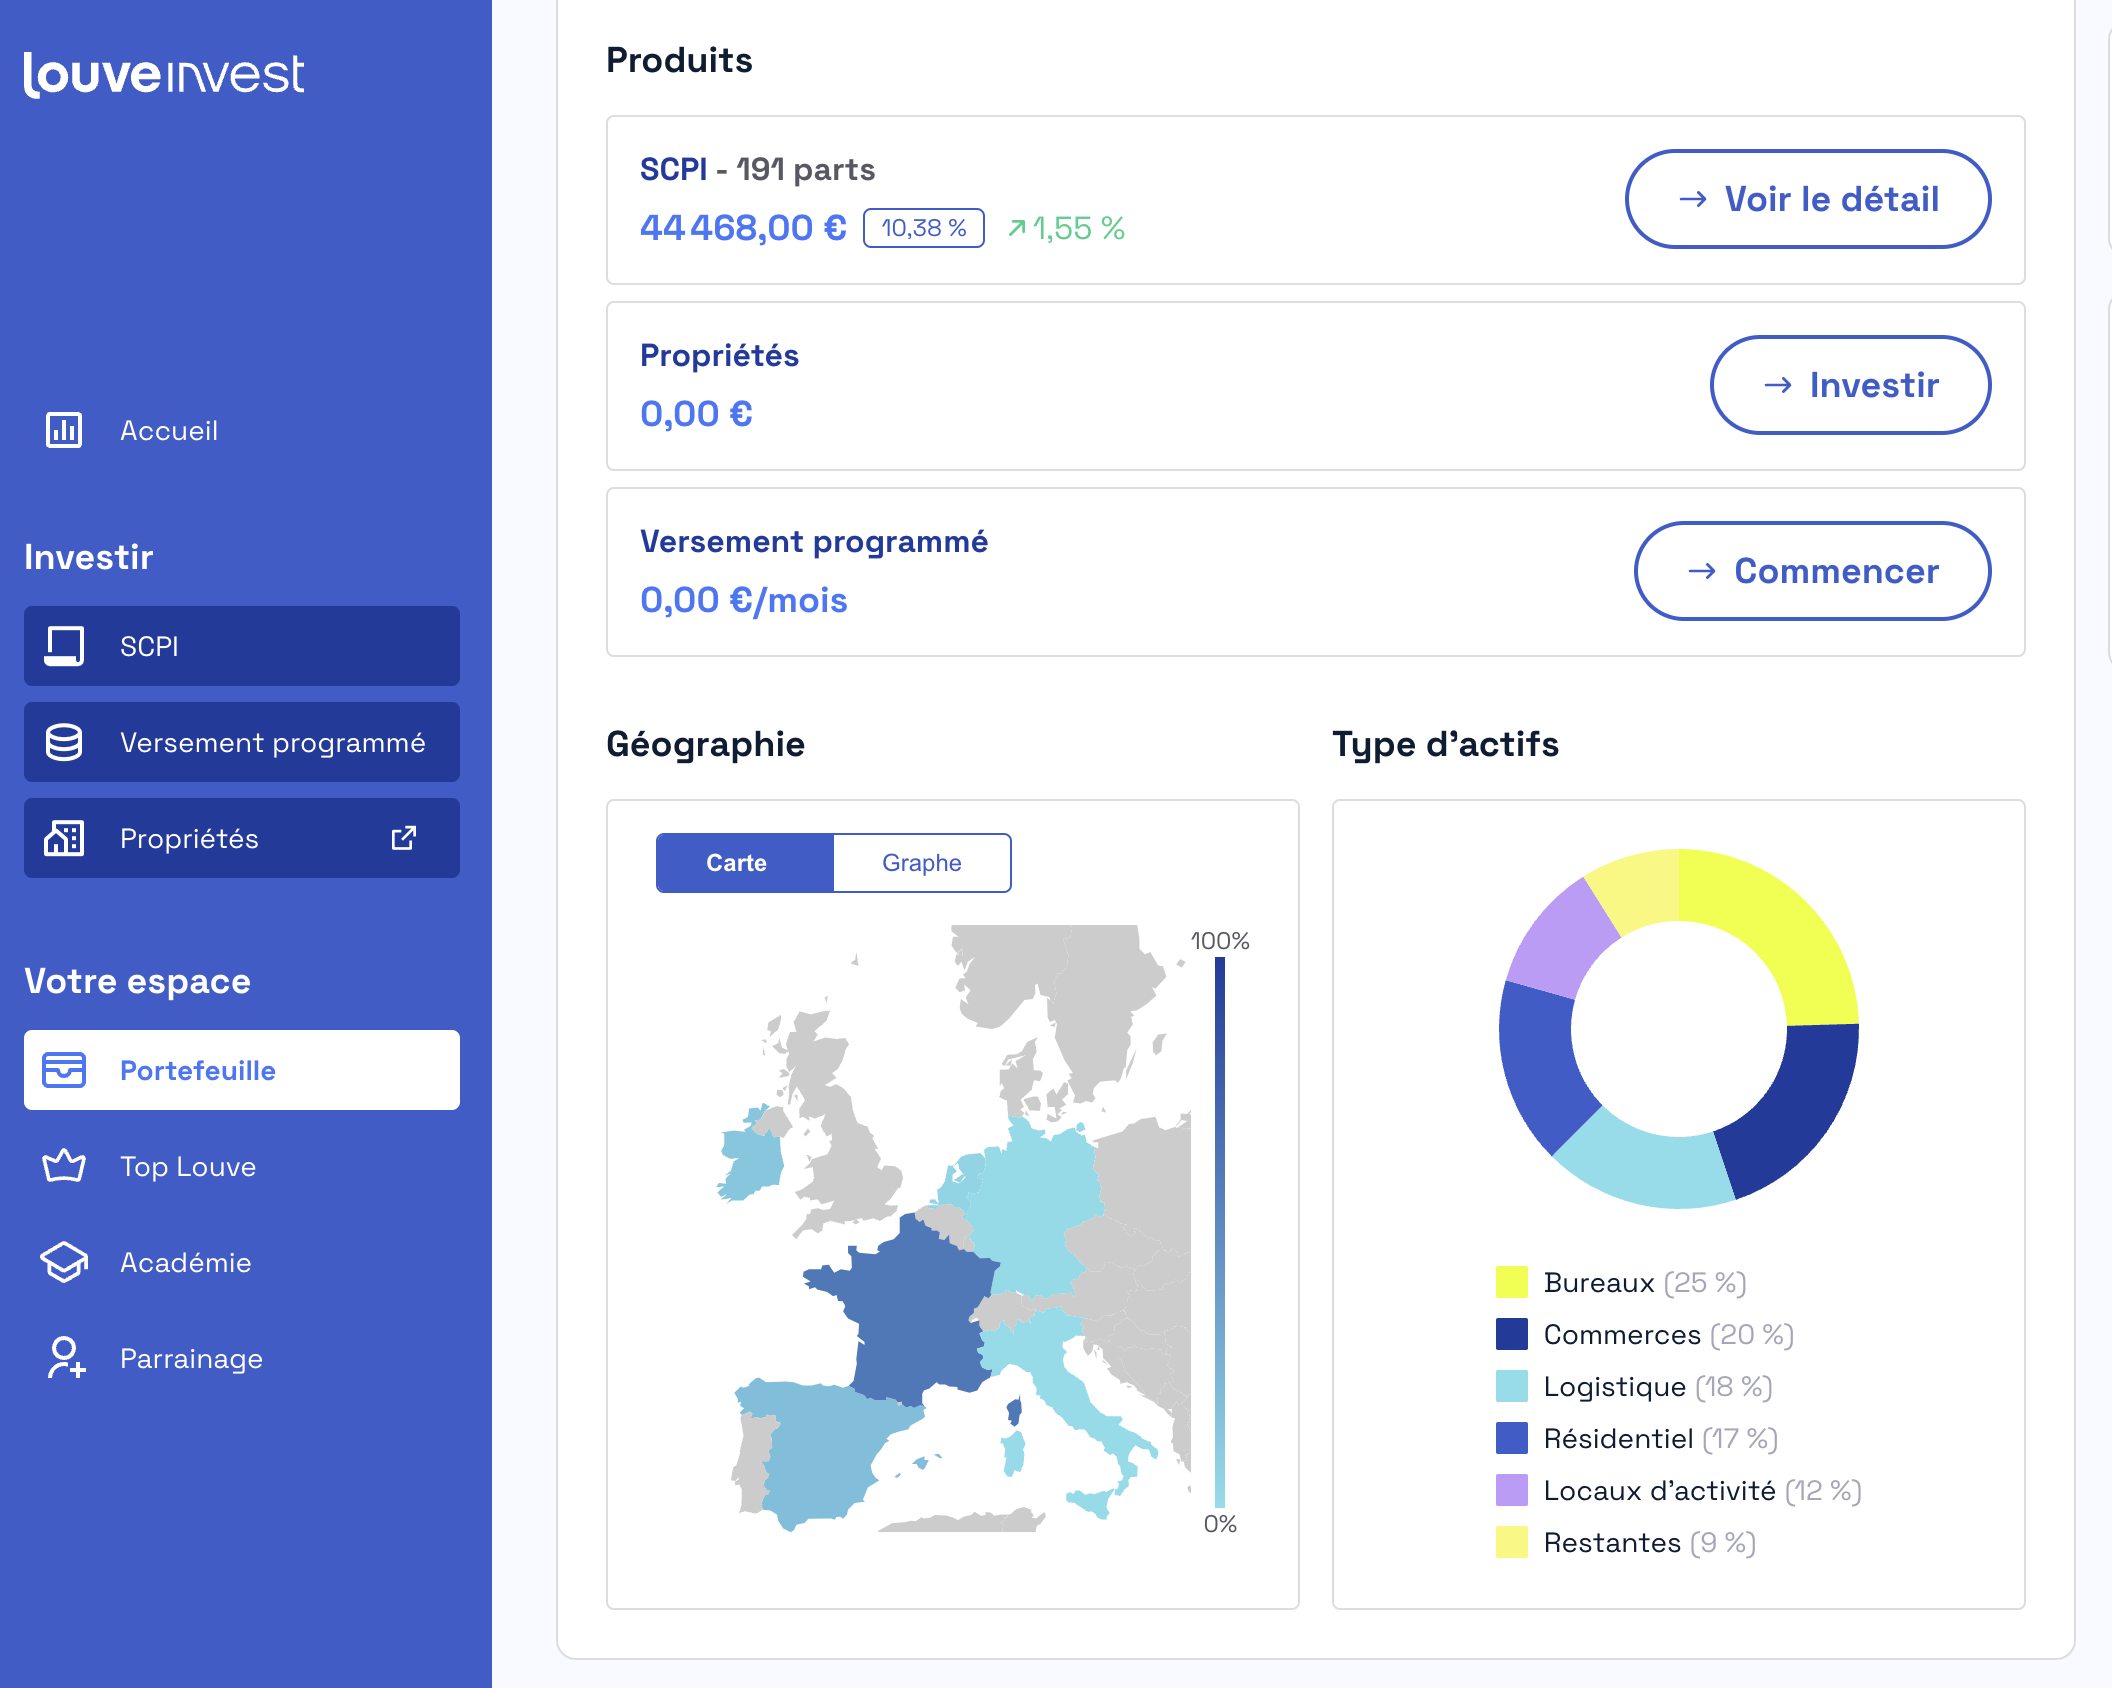Click Investir in the Propriétés card
The height and width of the screenshot is (1688, 2112).
[x=1851, y=385]
